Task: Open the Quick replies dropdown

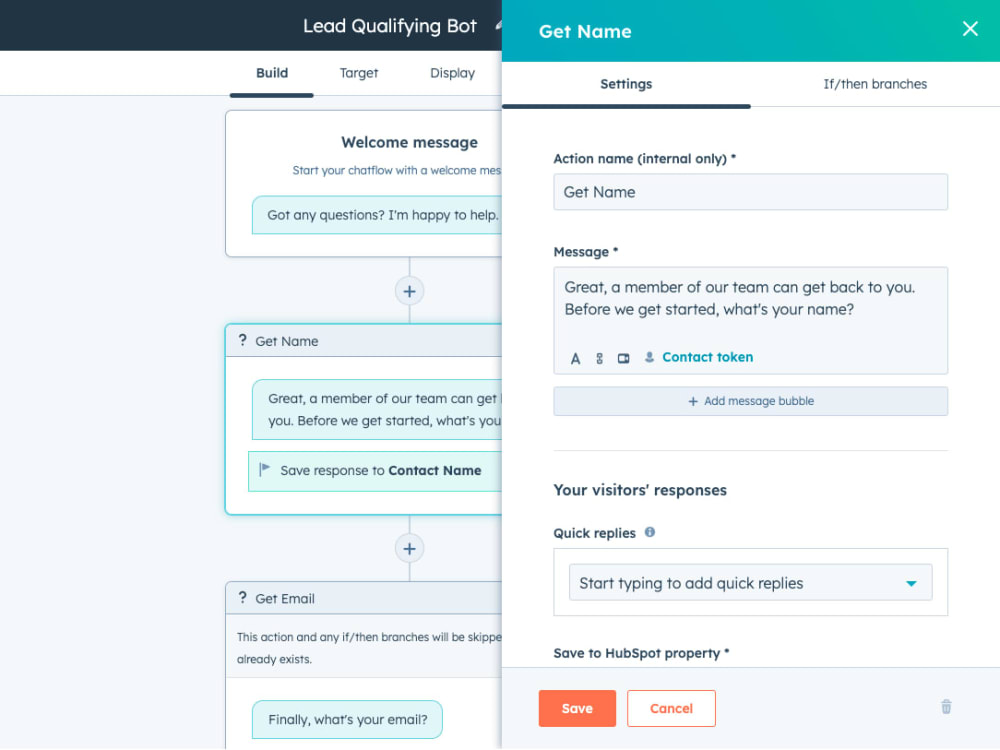Action: point(750,582)
